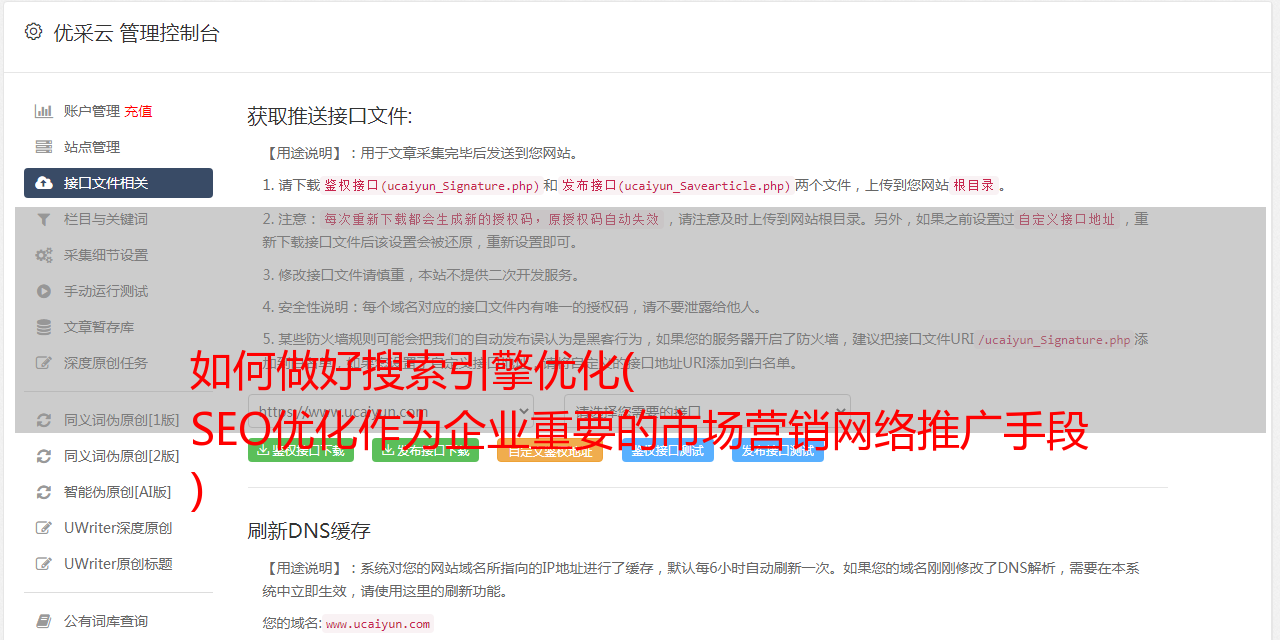The image size is (1280, 640).
Task: Click the green 鉴权接口下载 button
Action: [x=300, y=450]
